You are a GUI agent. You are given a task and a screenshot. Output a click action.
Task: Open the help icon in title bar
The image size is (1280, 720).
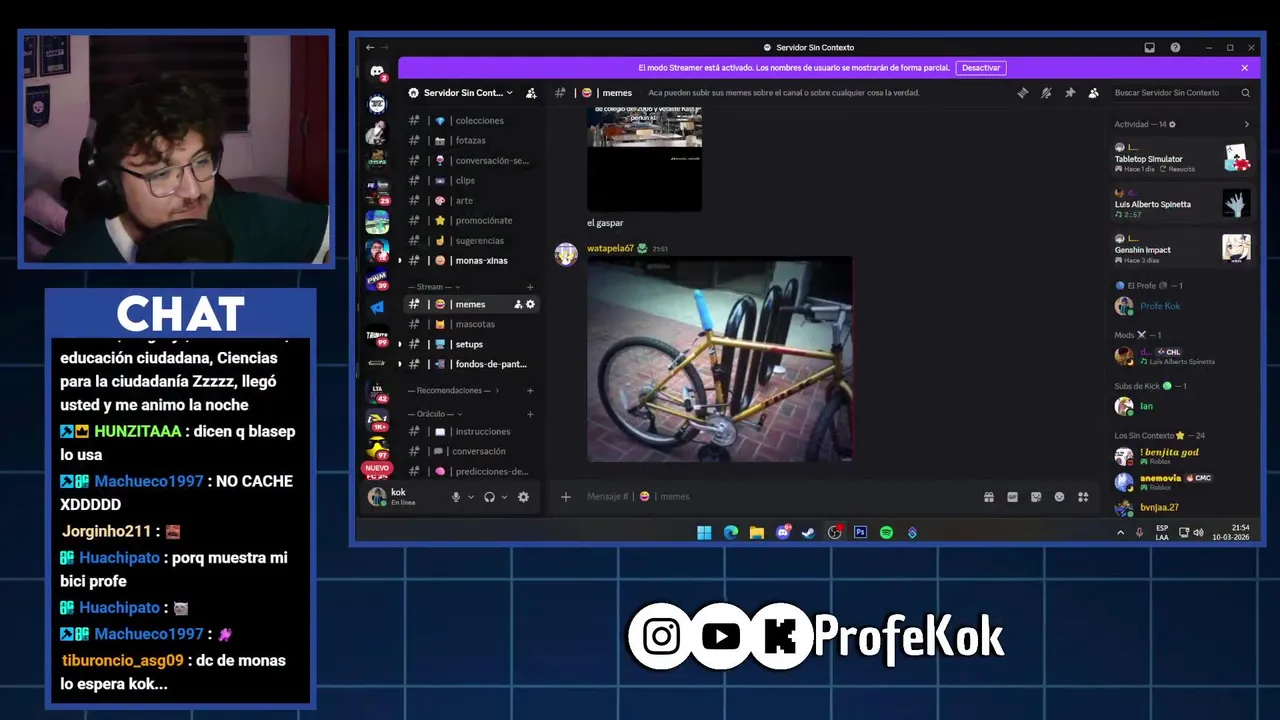point(1175,47)
